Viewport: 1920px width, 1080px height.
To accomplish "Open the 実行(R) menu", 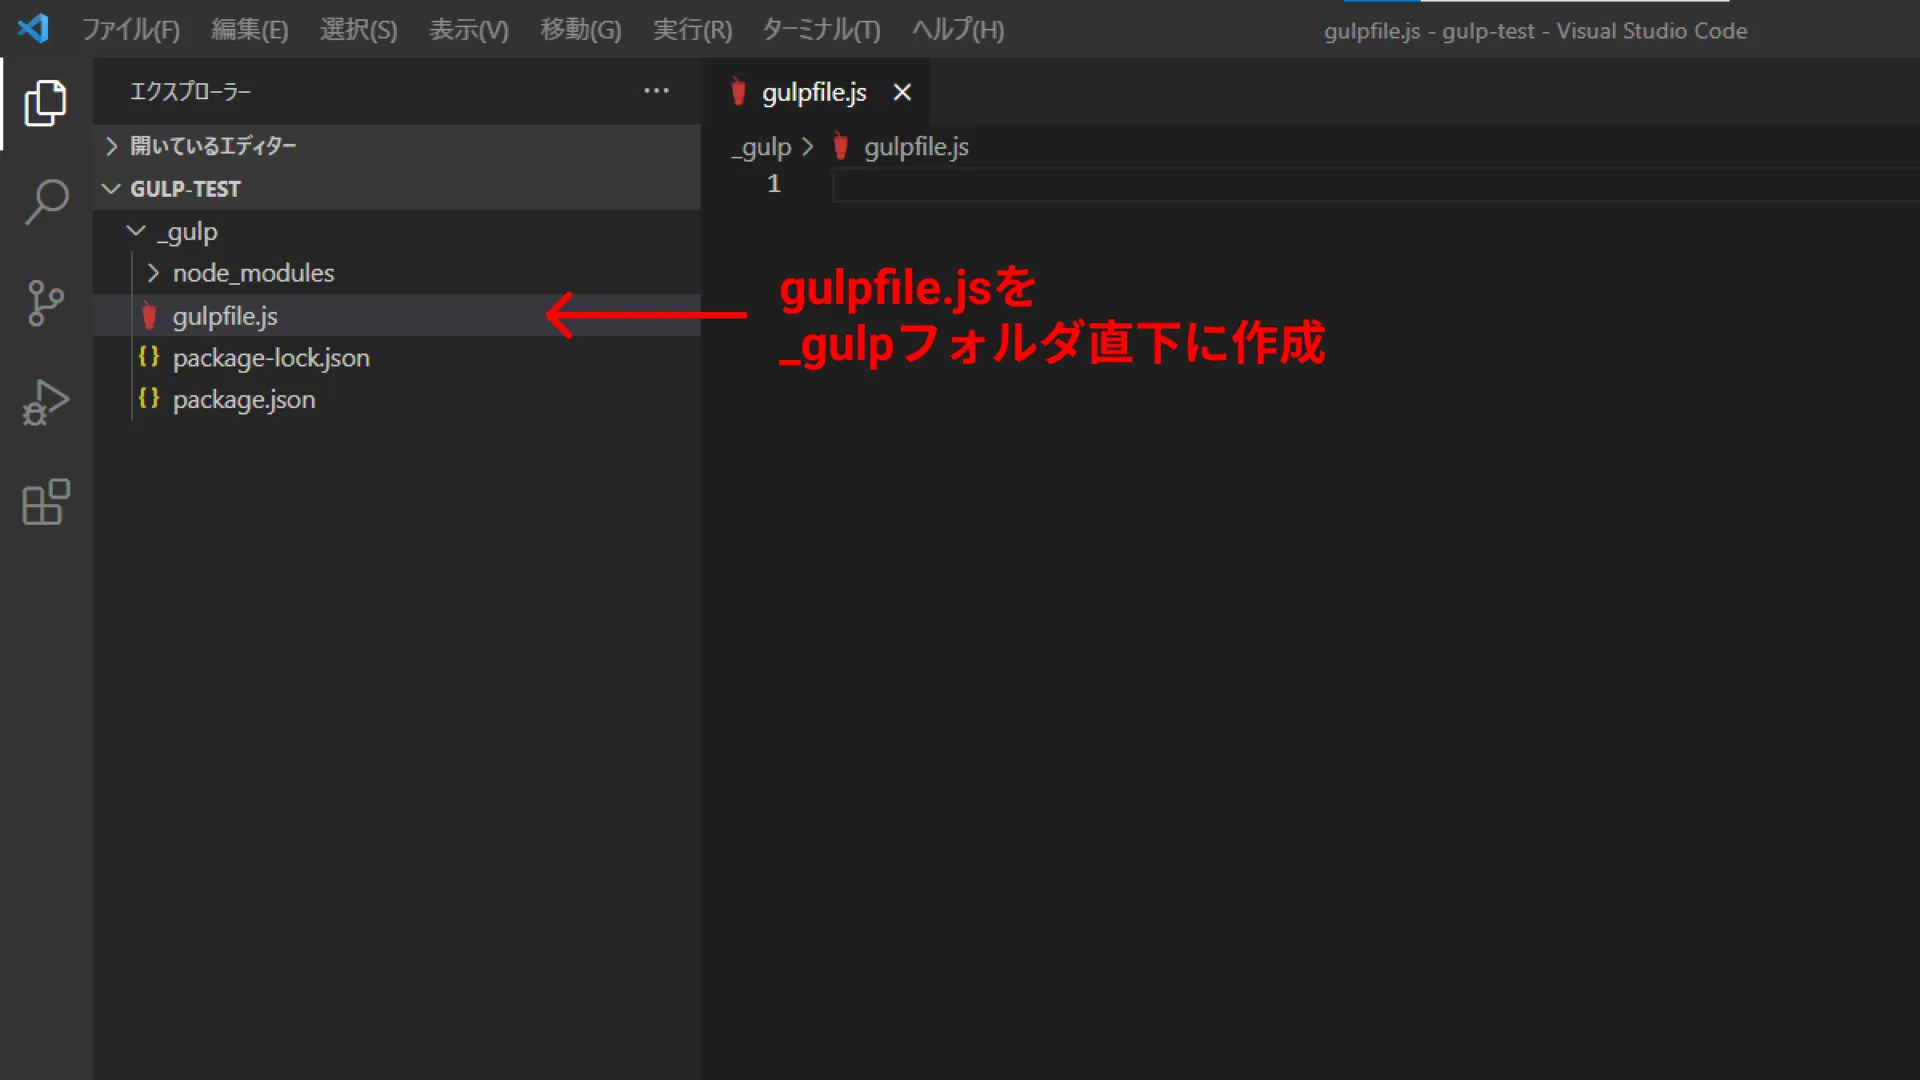I will click(693, 30).
